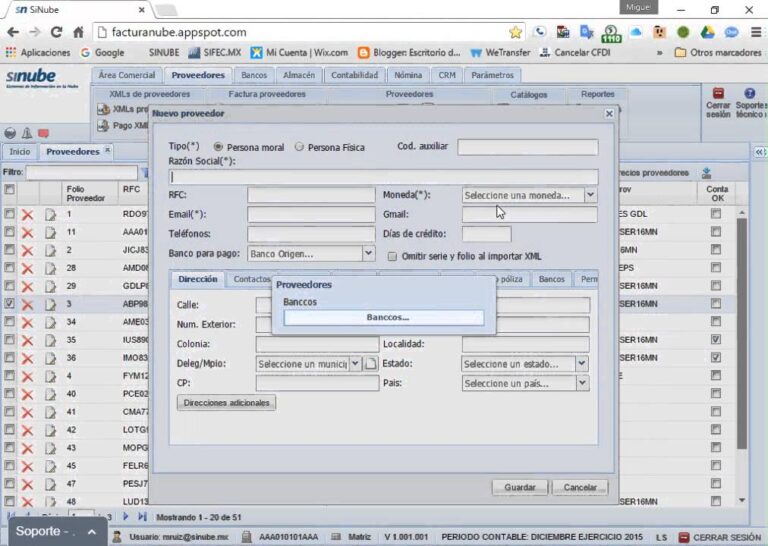
Task: Open Soporte técnico help icon
Action: 750,93
